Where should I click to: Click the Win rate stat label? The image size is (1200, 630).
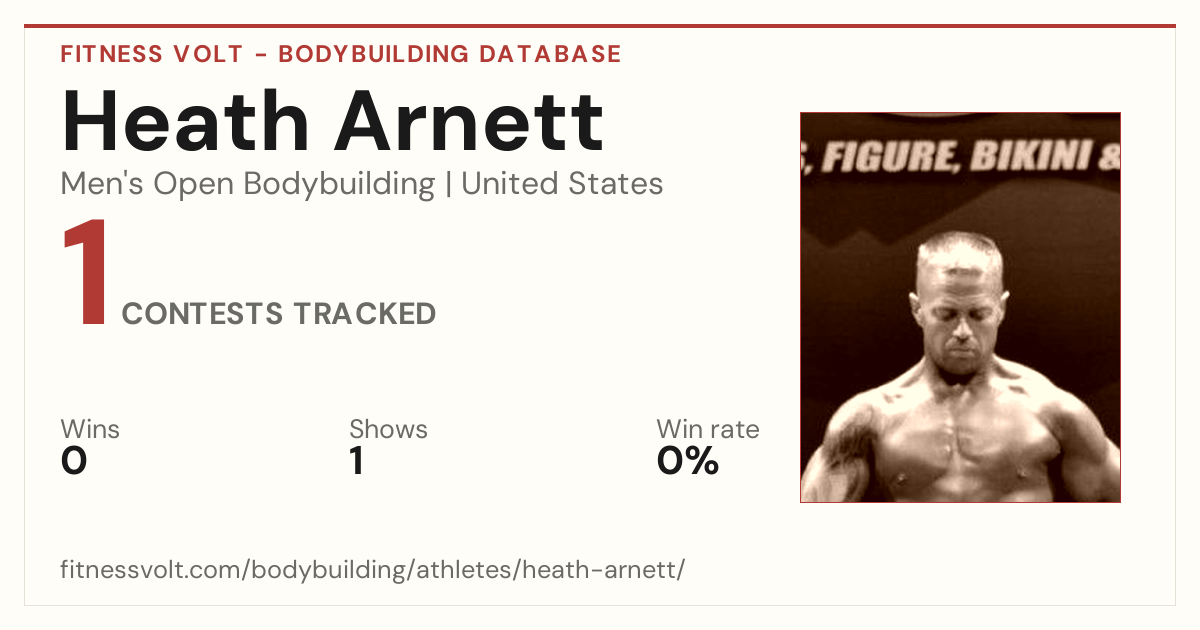[x=708, y=430]
